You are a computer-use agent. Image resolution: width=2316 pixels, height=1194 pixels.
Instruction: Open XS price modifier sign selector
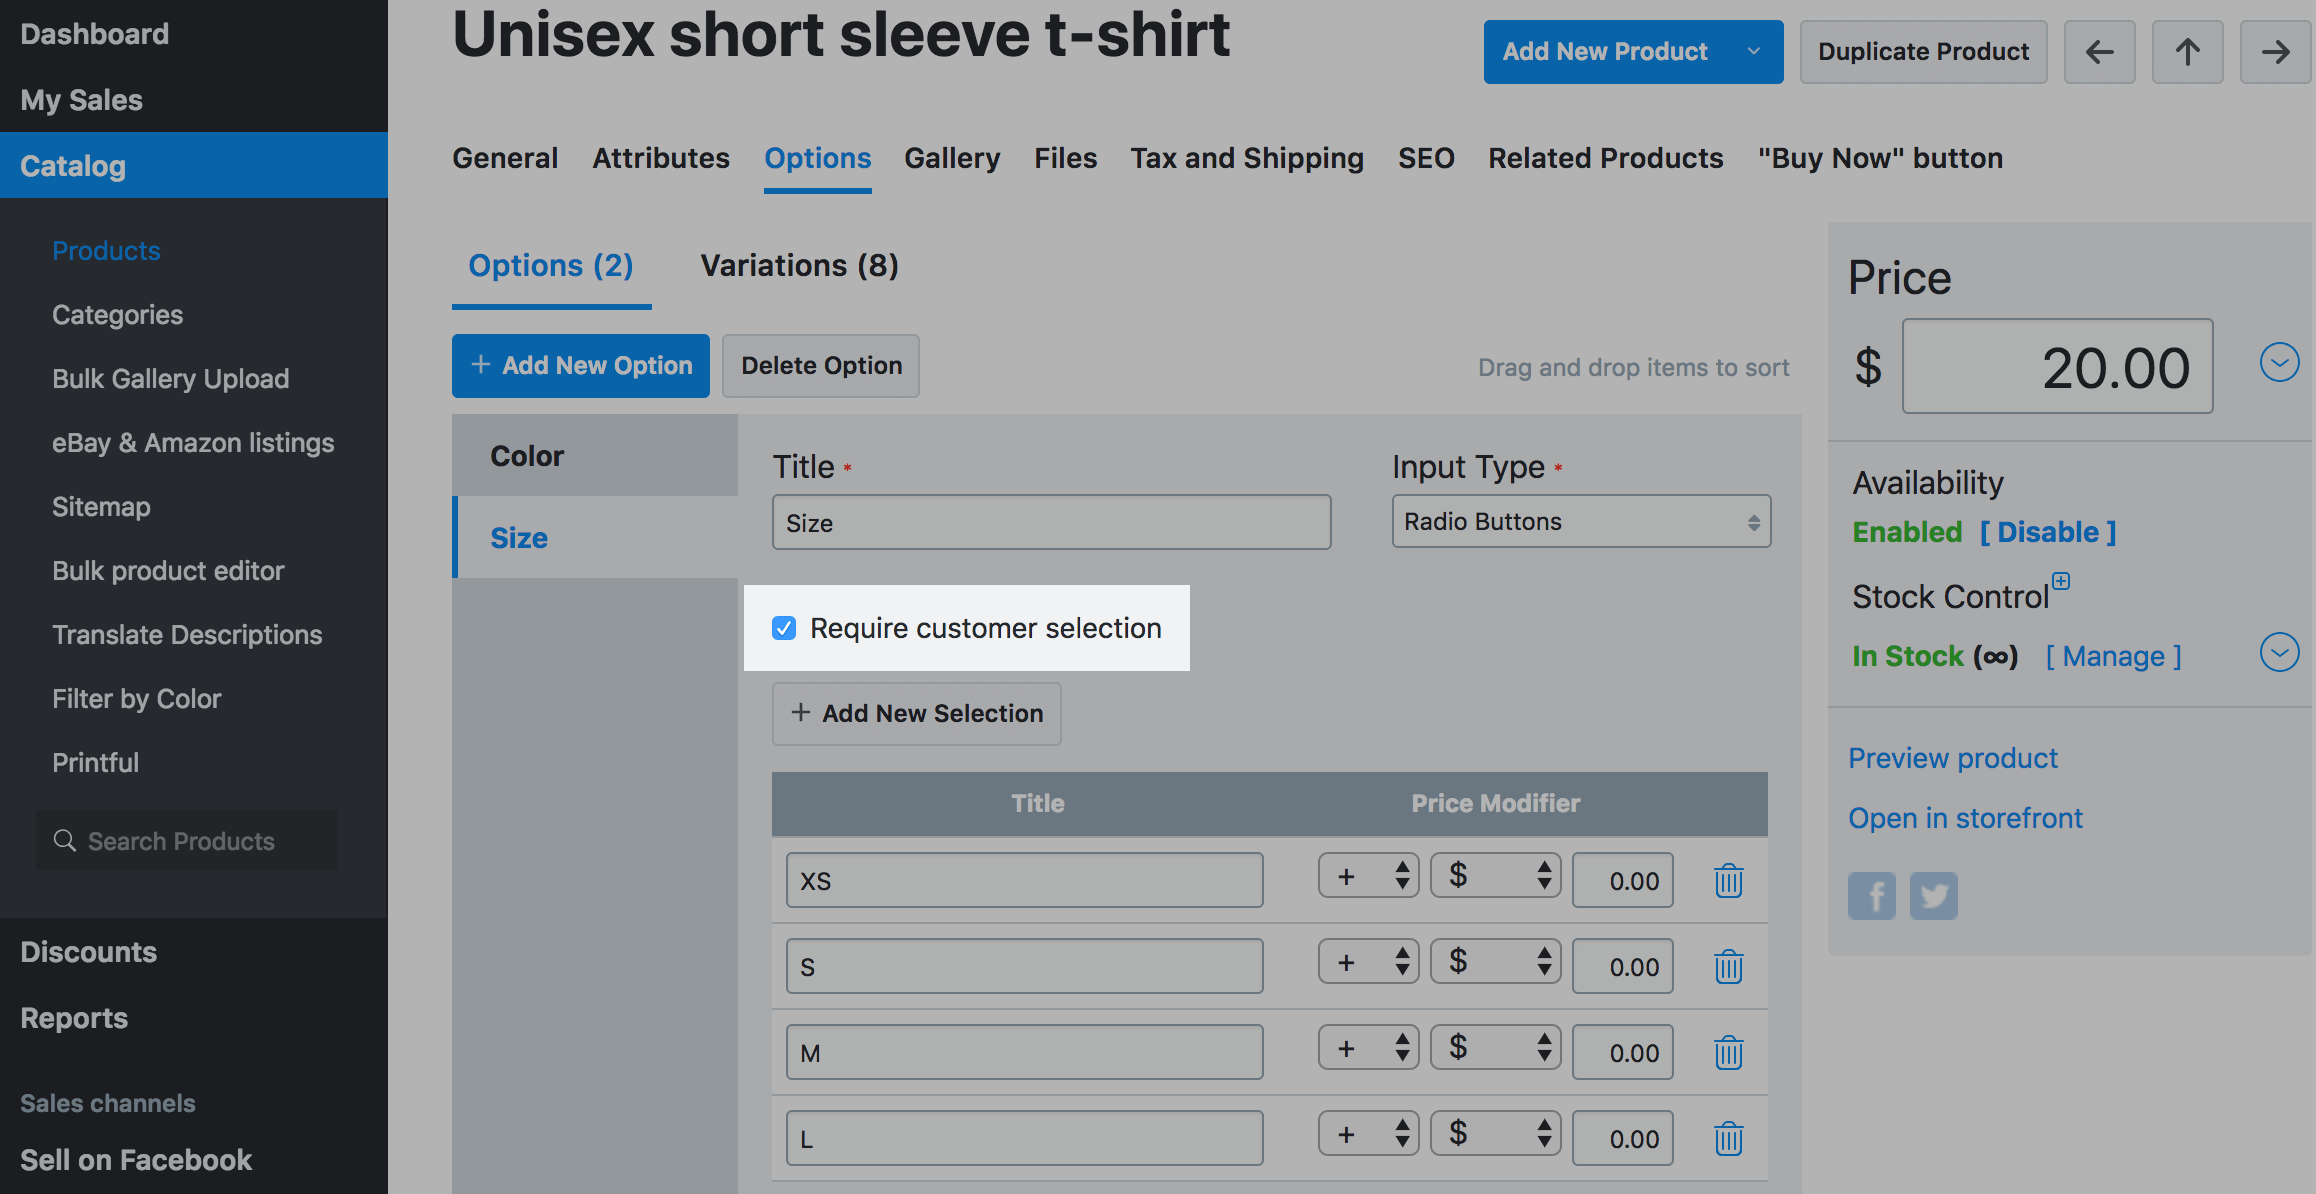tap(1368, 877)
